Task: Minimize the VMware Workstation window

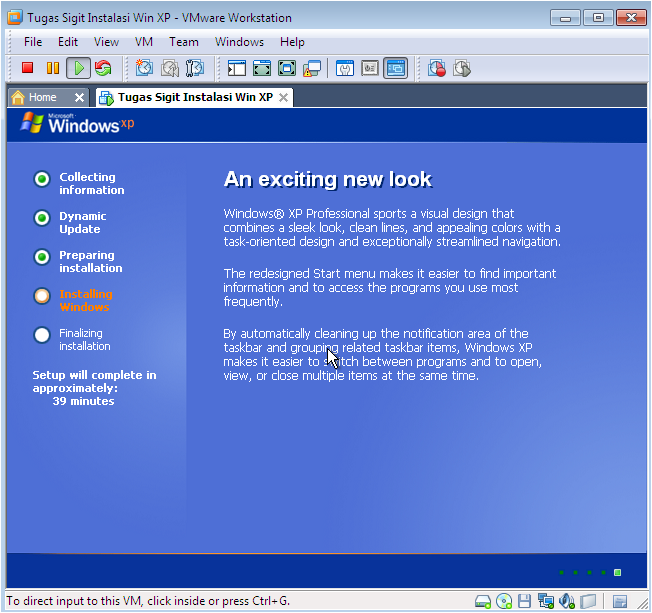Action: coord(565,18)
